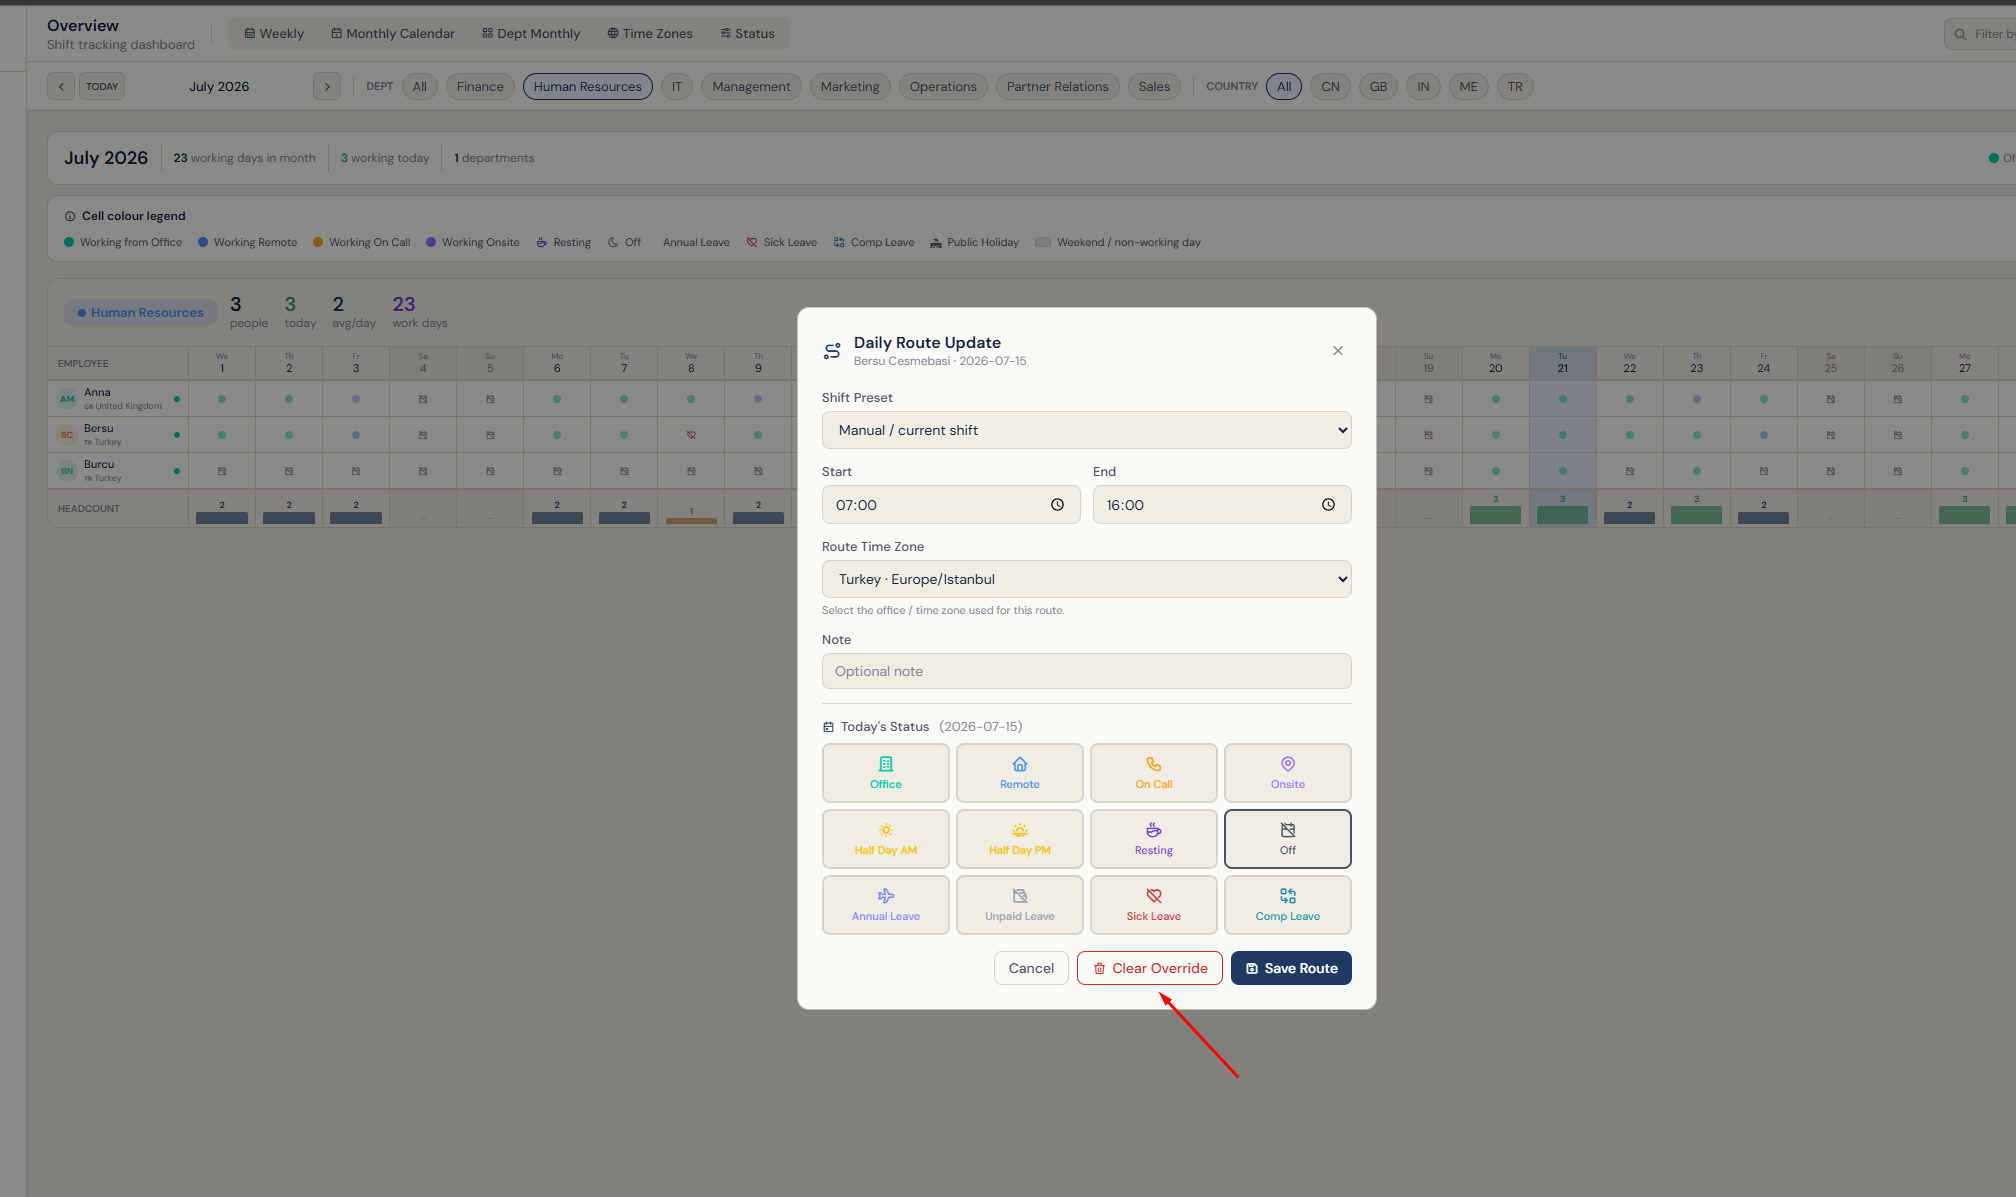Click Anna's avatar AM
2016x1197 pixels.
(x=67, y=399)
